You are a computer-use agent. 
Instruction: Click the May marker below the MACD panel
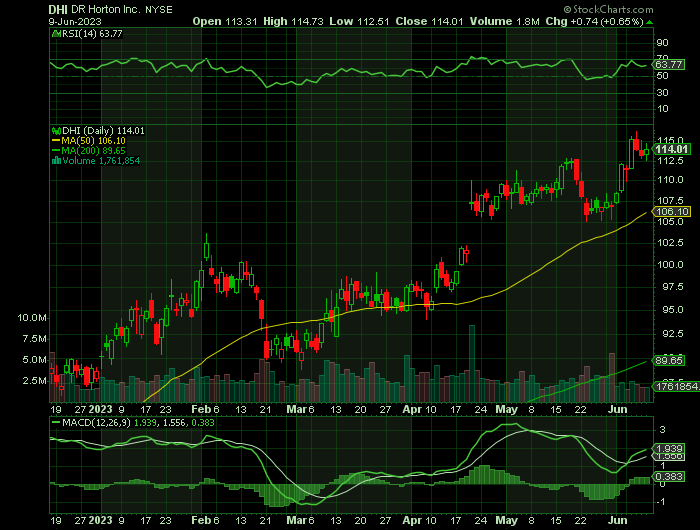(x=507, y=521)
